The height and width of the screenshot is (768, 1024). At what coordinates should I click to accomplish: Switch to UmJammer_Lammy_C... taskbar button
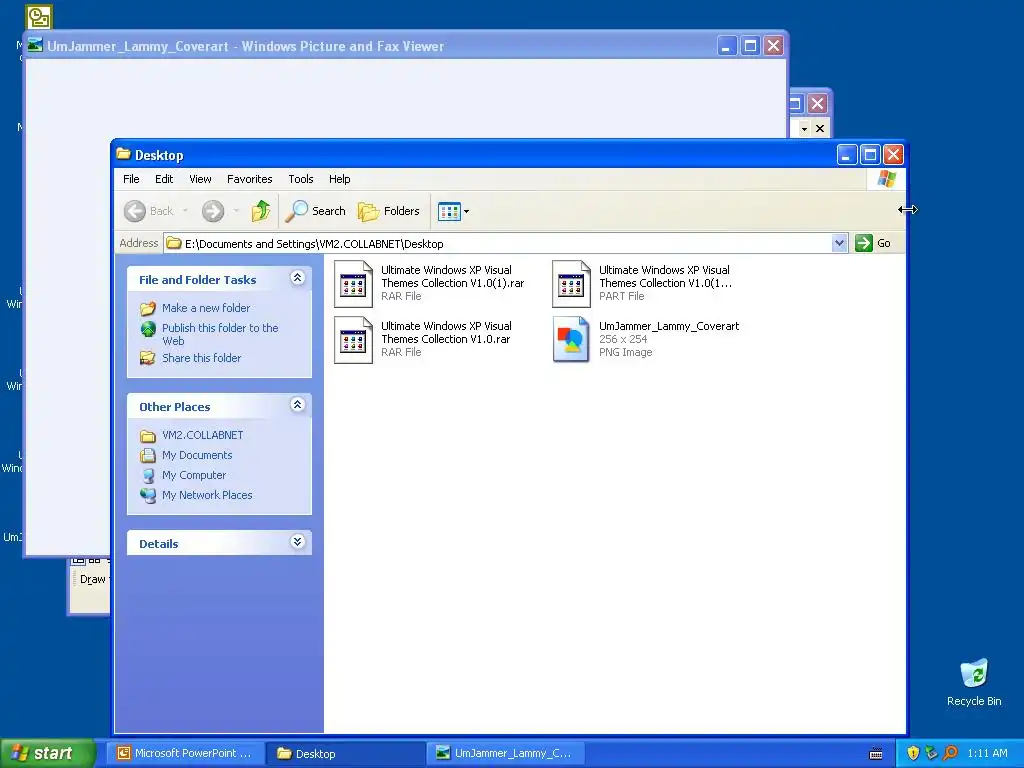point(506,753)
